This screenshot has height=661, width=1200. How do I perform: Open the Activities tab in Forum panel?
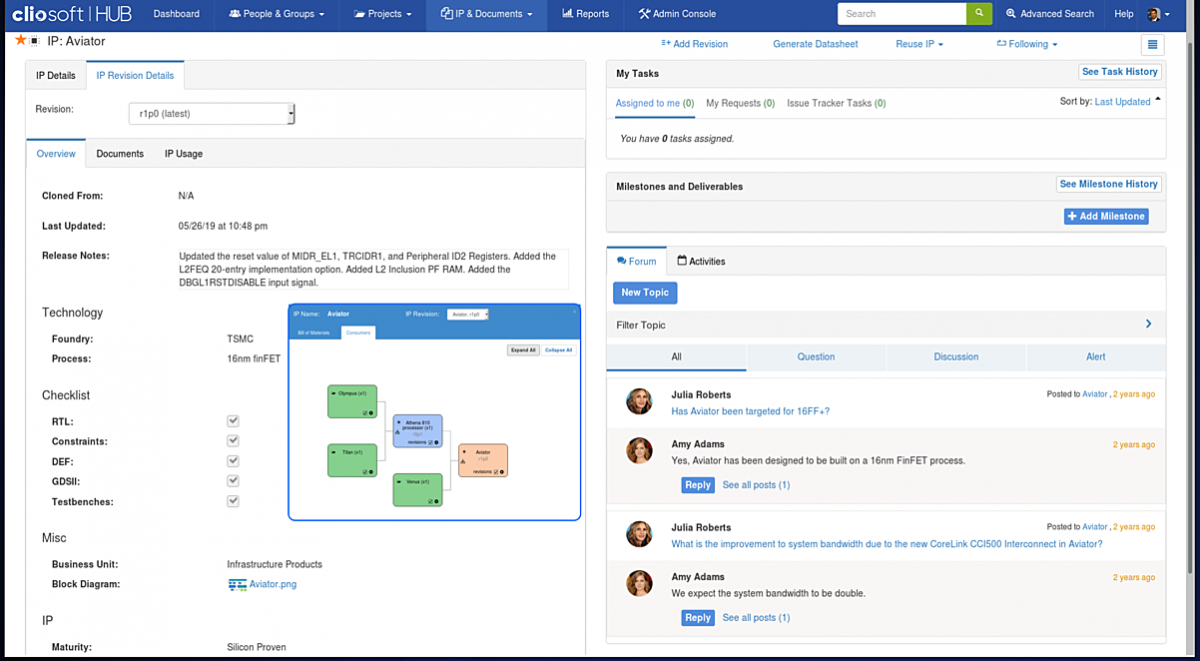point(701,261)
